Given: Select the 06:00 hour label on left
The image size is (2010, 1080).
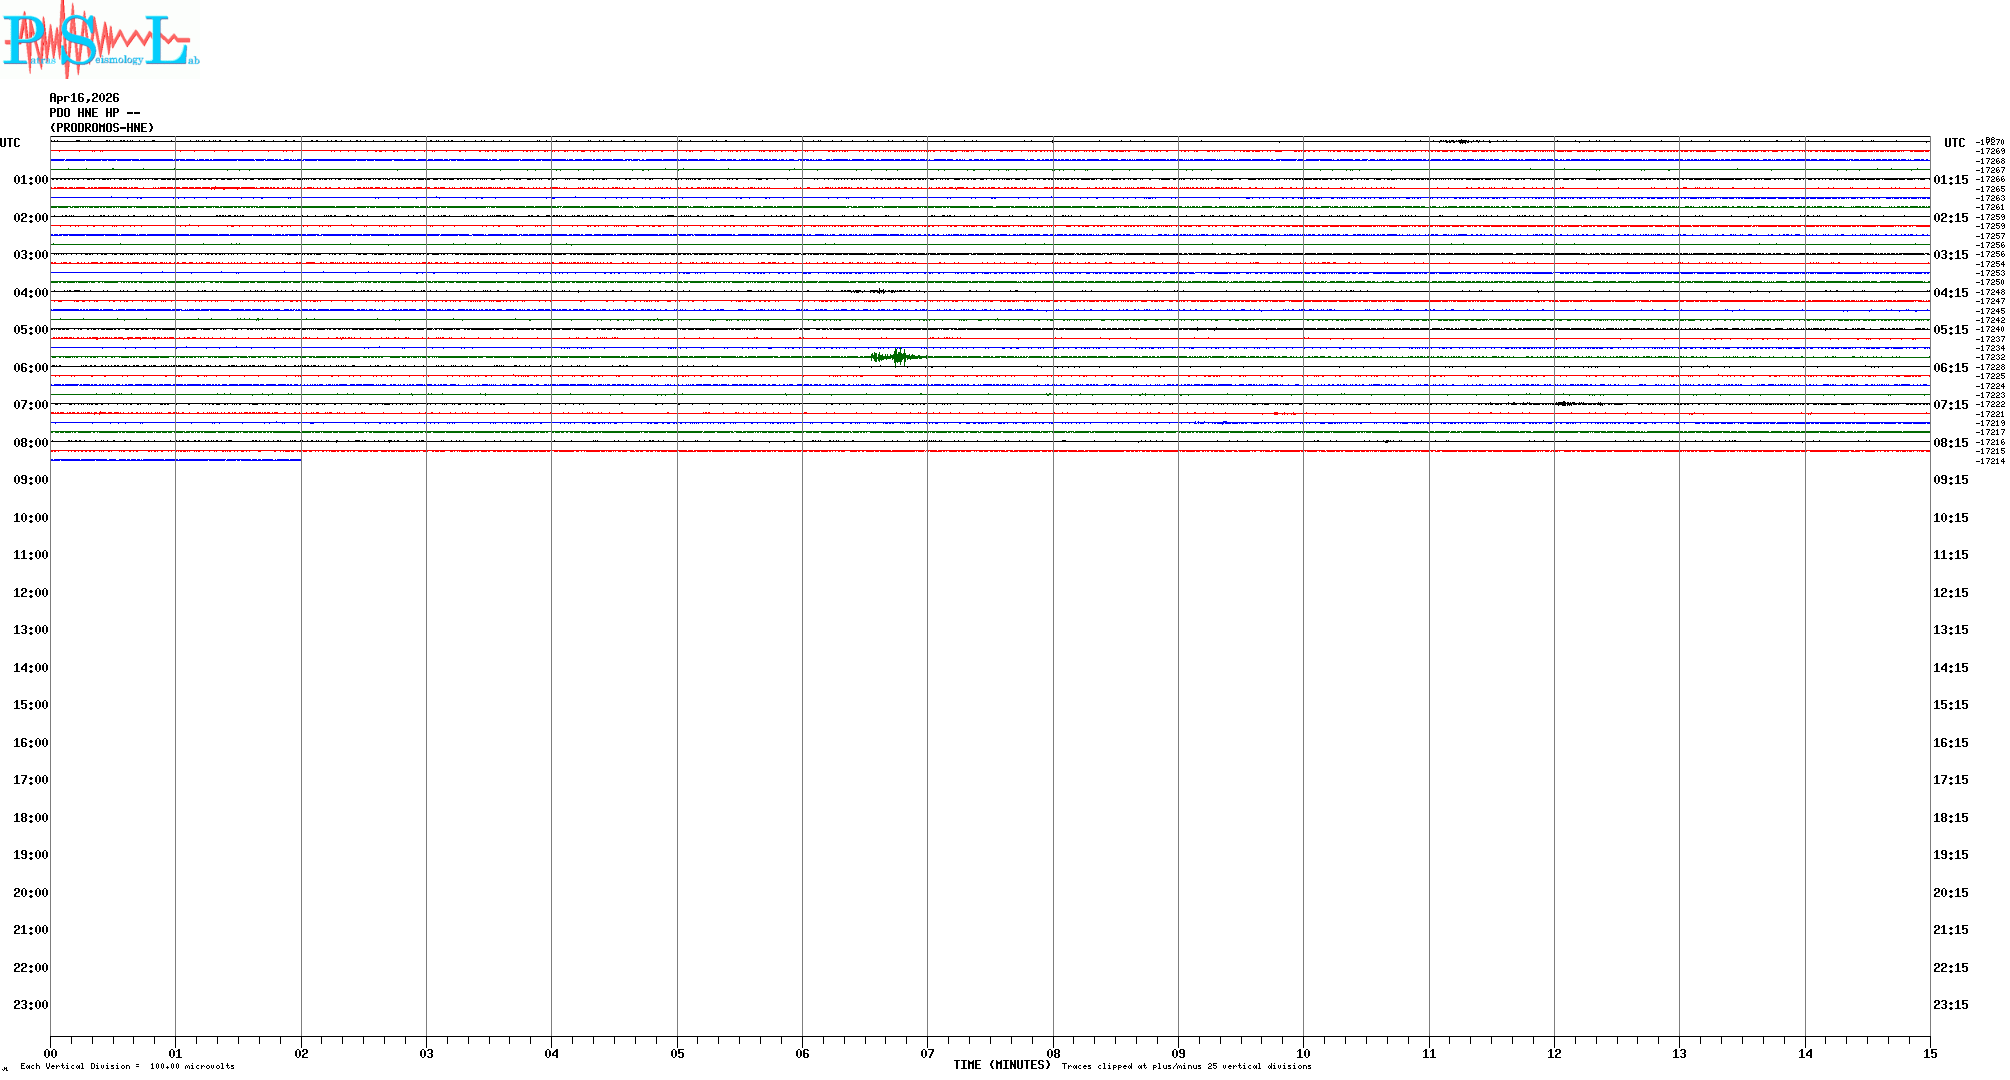Looking at the screenshot, I should pos(30,368).
